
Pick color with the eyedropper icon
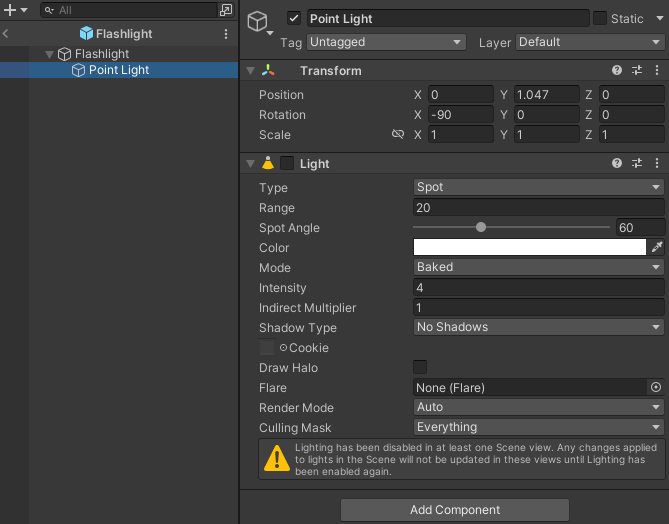pyautogui.click(x=657, y=247)
